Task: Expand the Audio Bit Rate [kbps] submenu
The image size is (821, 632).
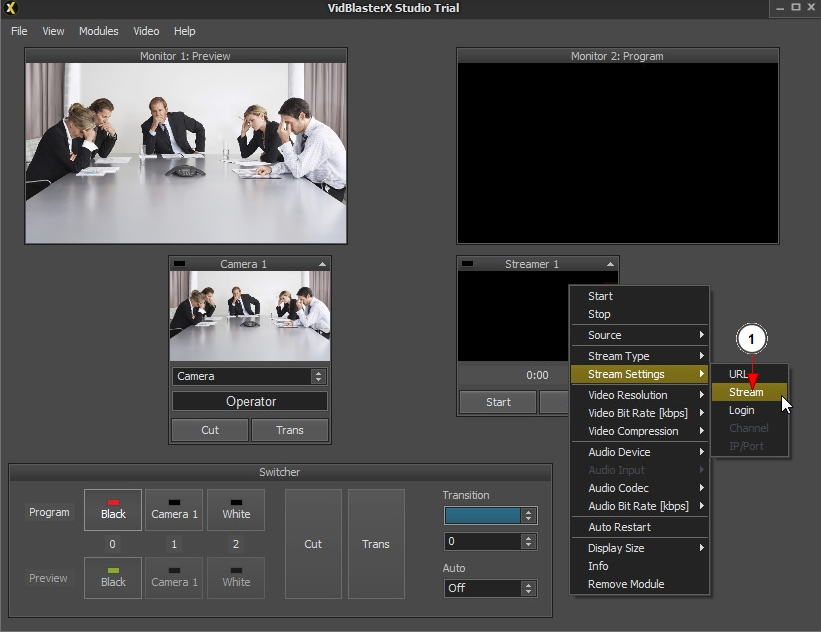Action: [639, 506]
